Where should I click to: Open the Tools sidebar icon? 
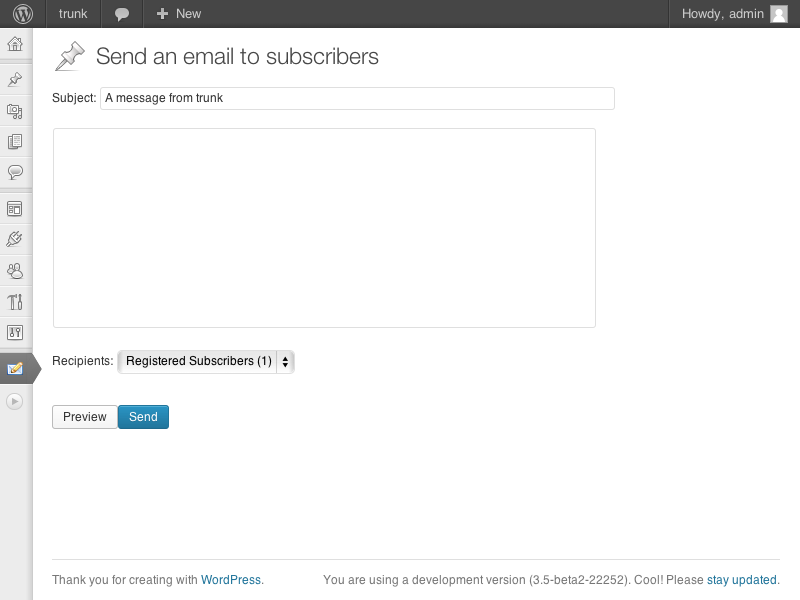pyautogui.click(x=15, y=302)
